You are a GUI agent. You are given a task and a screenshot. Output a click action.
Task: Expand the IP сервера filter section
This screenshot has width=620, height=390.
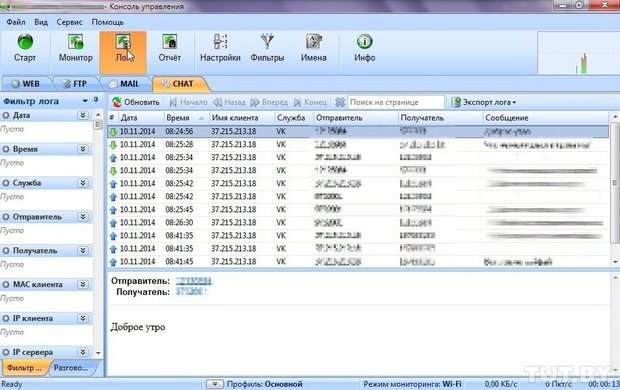click(83, 352)
